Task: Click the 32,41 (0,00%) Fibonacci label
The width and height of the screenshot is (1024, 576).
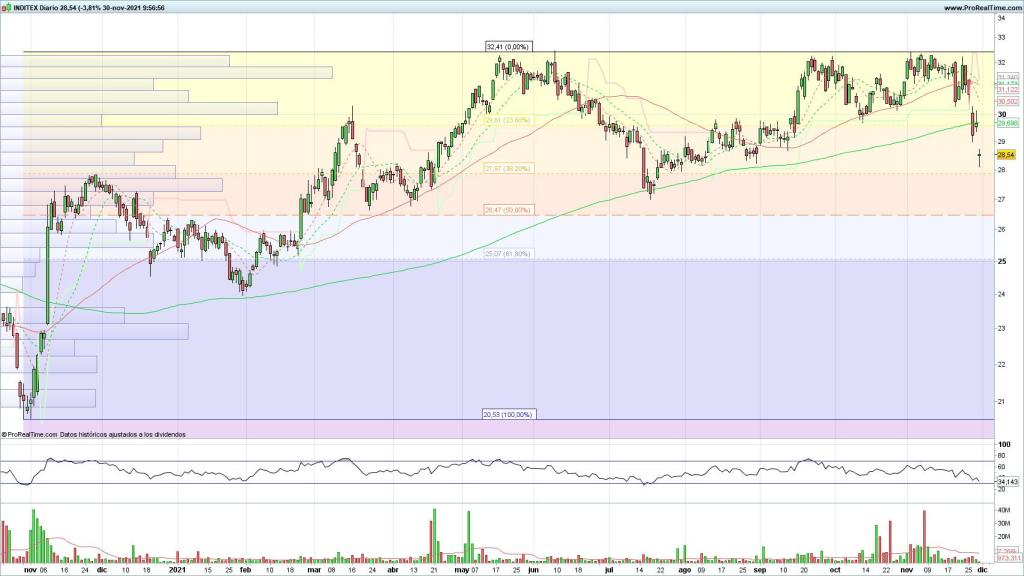Action: (x=507, y=46)
